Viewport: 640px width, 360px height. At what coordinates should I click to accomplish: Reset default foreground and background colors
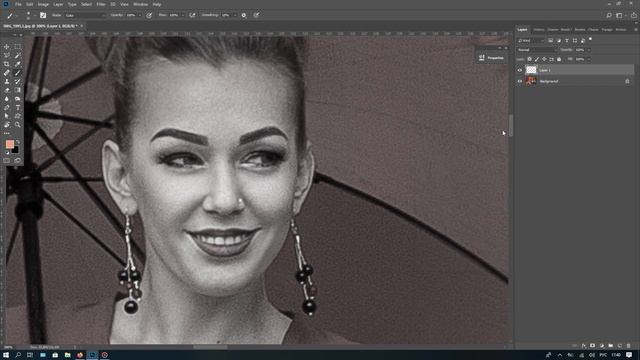pos(7,153)
